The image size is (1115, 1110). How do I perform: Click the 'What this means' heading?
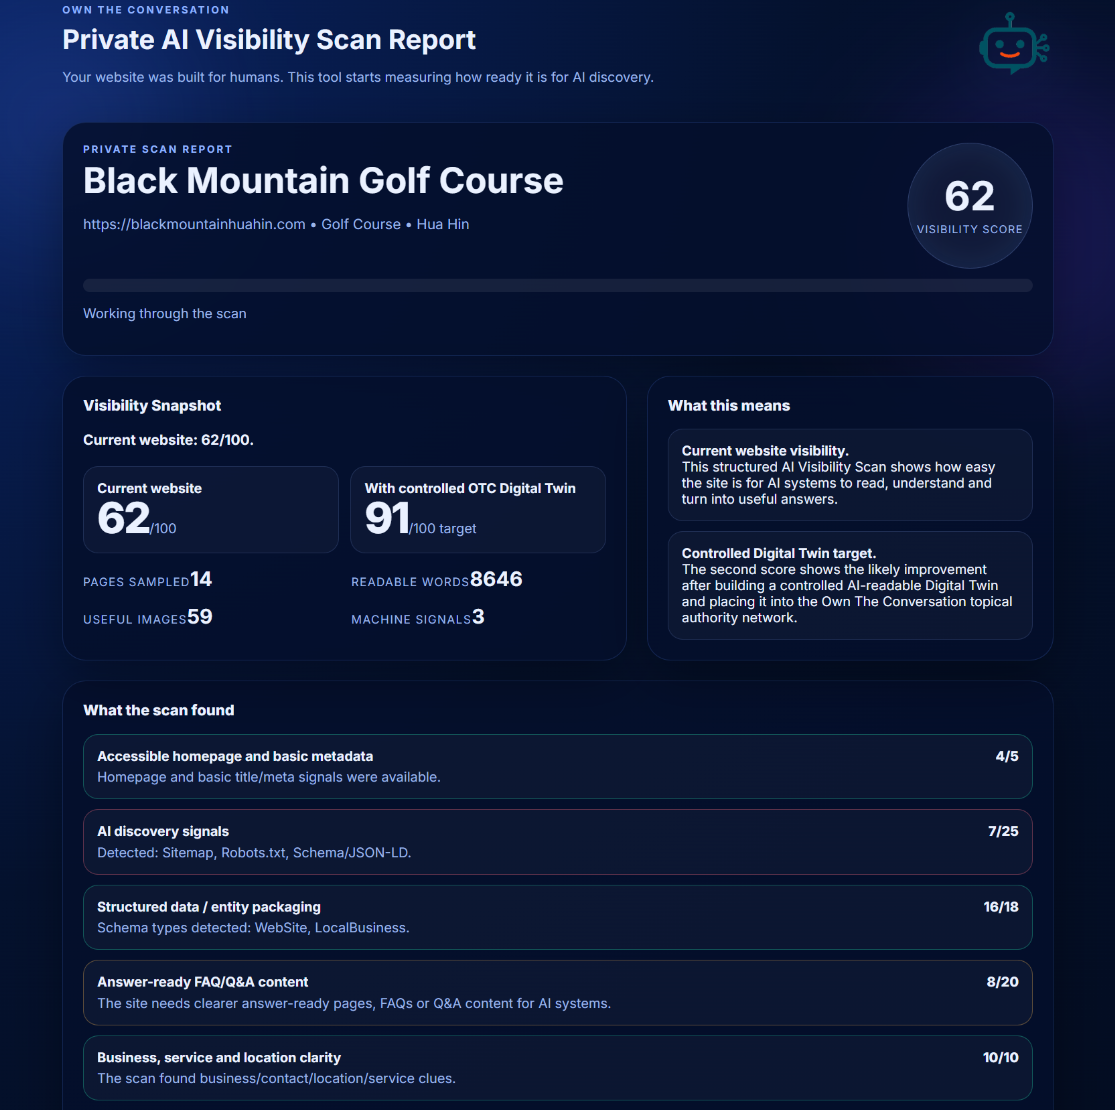(729, 405)
